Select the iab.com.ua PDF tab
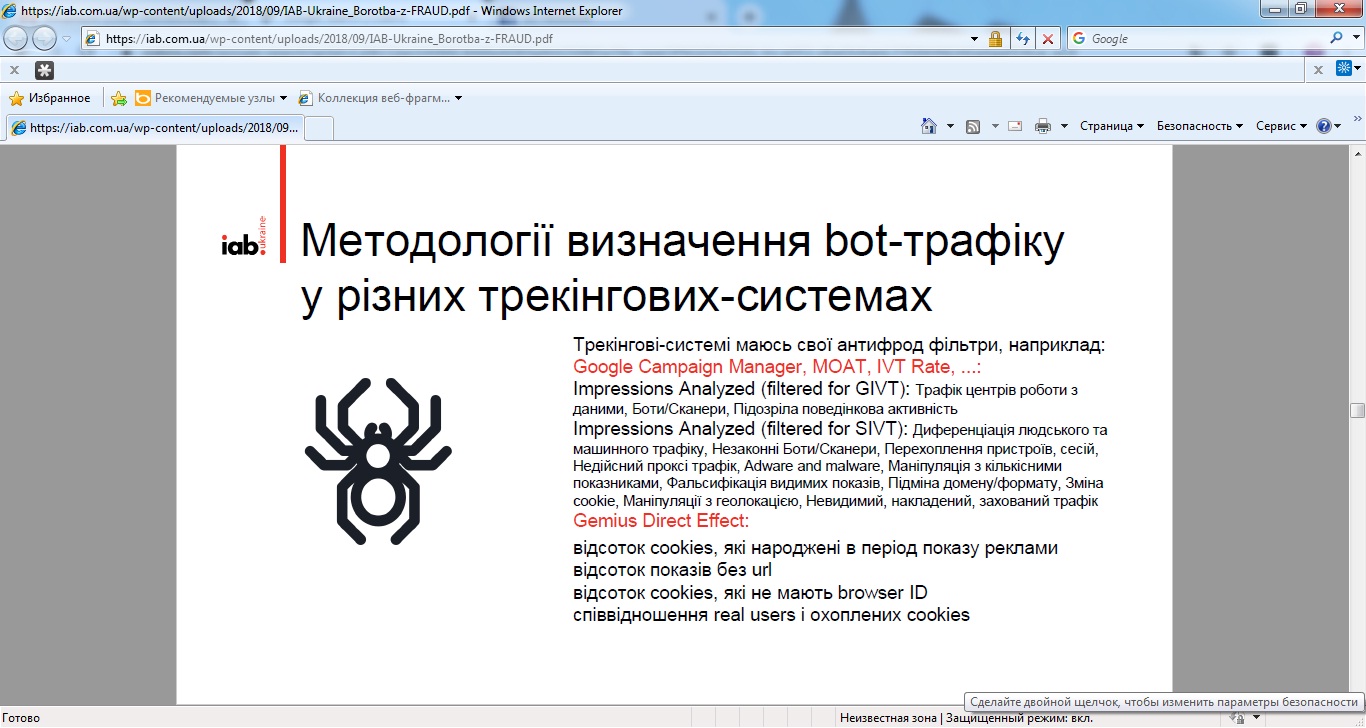This screenshot has width=1366, height=728. [x=155, y=128]
